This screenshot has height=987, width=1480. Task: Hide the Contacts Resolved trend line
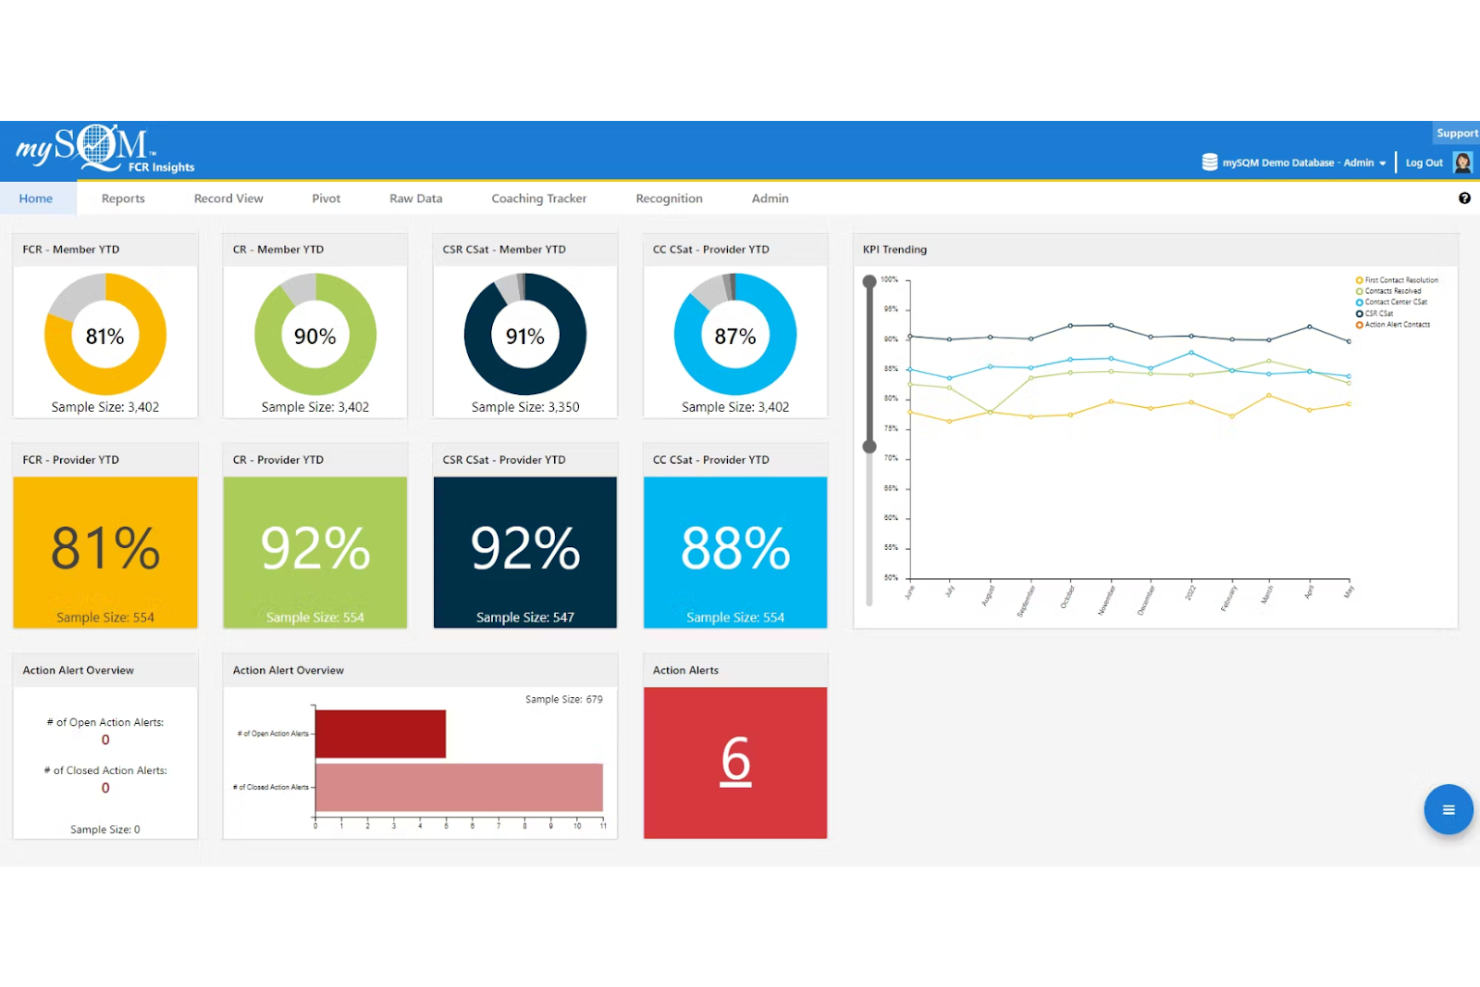click(1390, 291)
